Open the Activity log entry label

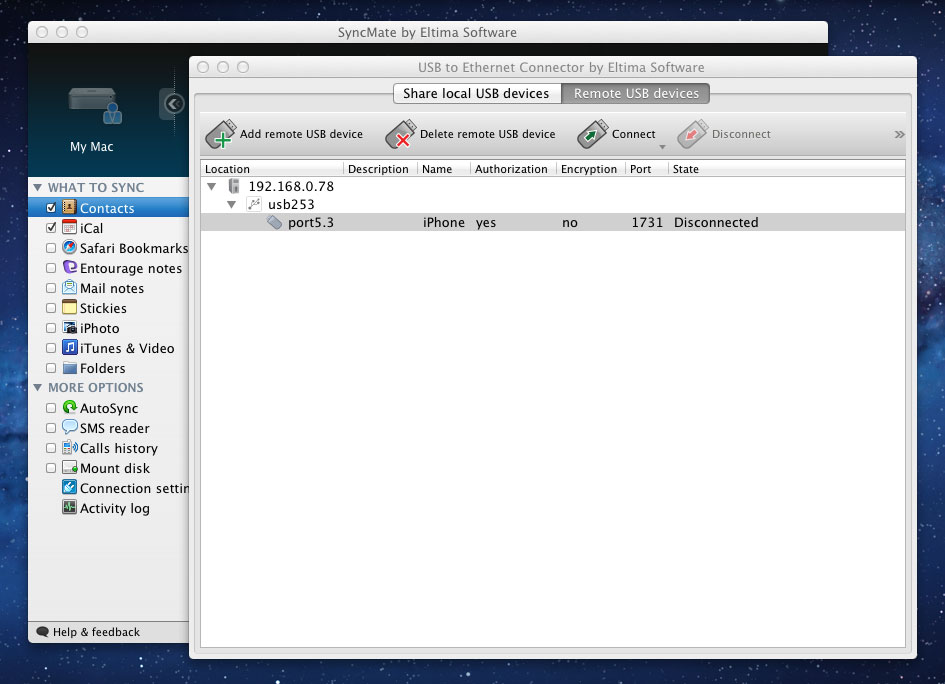point(115,508)
